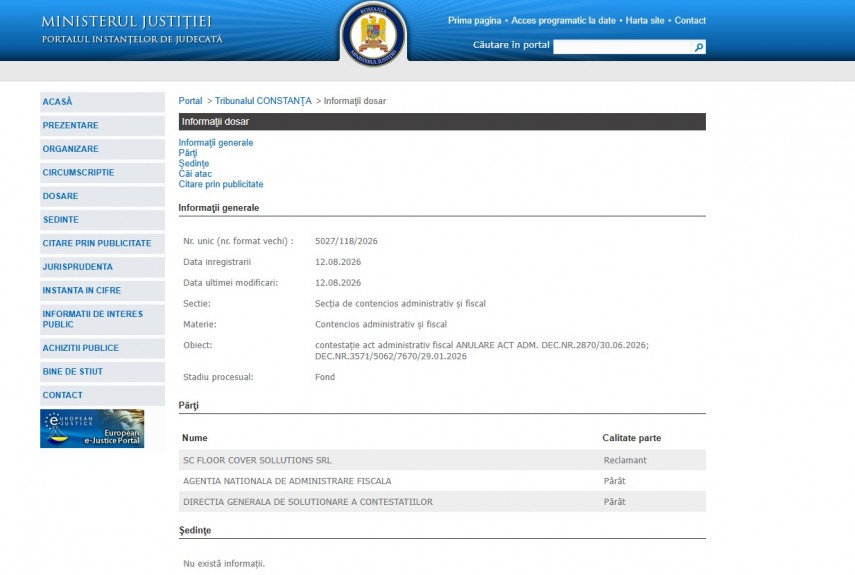Open the ACASĂ sidebar item
Image resolution: width=855 pixels, height=575 pixels.
coord(102,102)
